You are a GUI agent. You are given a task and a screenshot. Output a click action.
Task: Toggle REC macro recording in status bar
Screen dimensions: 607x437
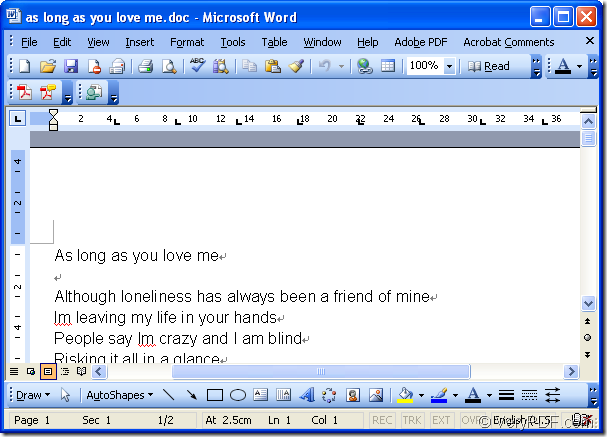point(382,420)
